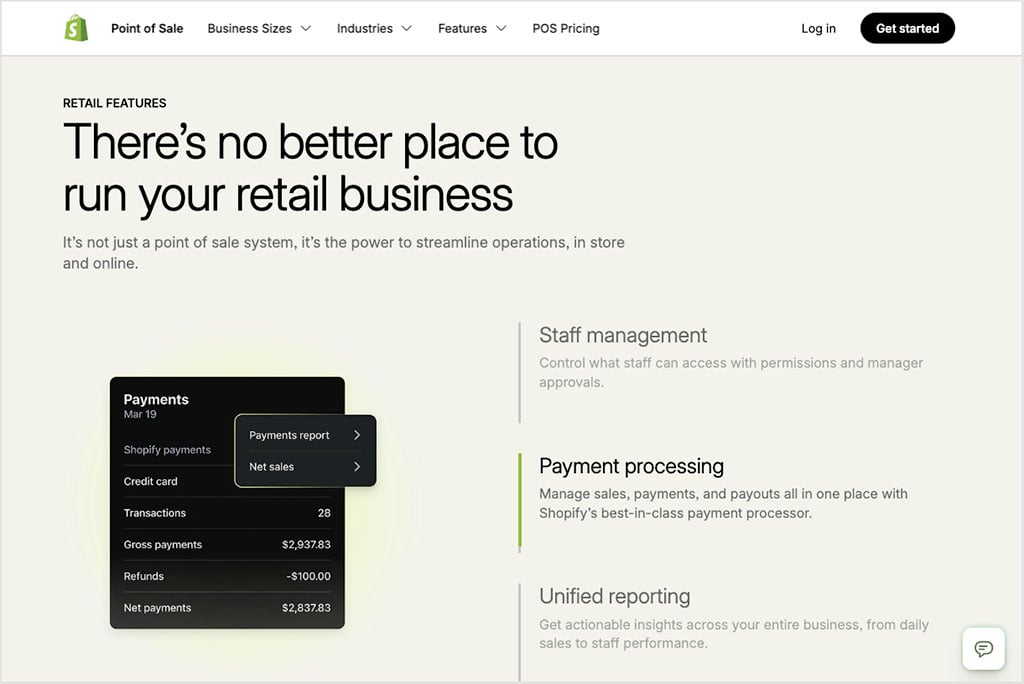Image resolution: width=1024 pixels, height=684 pixels.
Task: Click the Gross payments row label
Action: click(x=163, y=544)
